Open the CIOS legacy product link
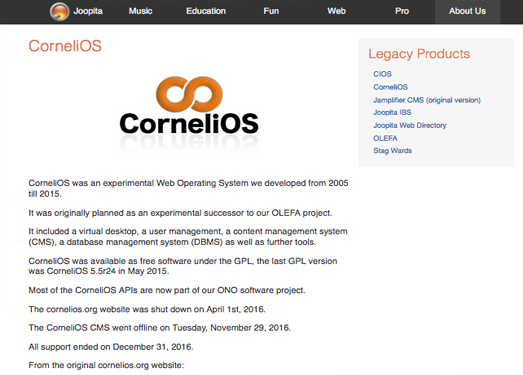523x375 pixels. (x=382, y=74)
